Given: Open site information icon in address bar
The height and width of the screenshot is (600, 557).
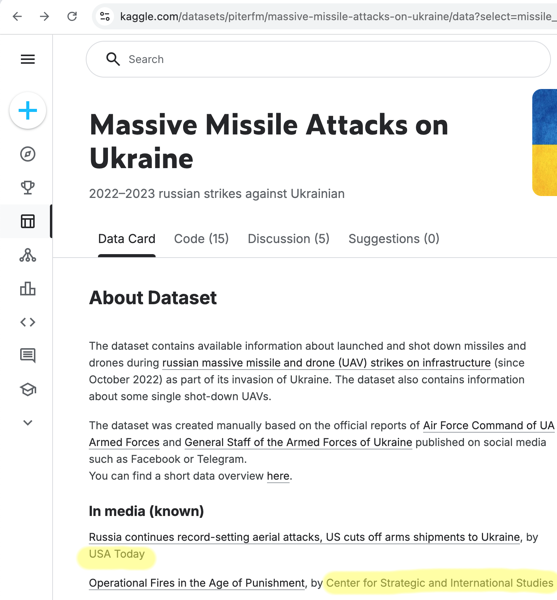Looking at the screenshot, I should click(104, 16).
